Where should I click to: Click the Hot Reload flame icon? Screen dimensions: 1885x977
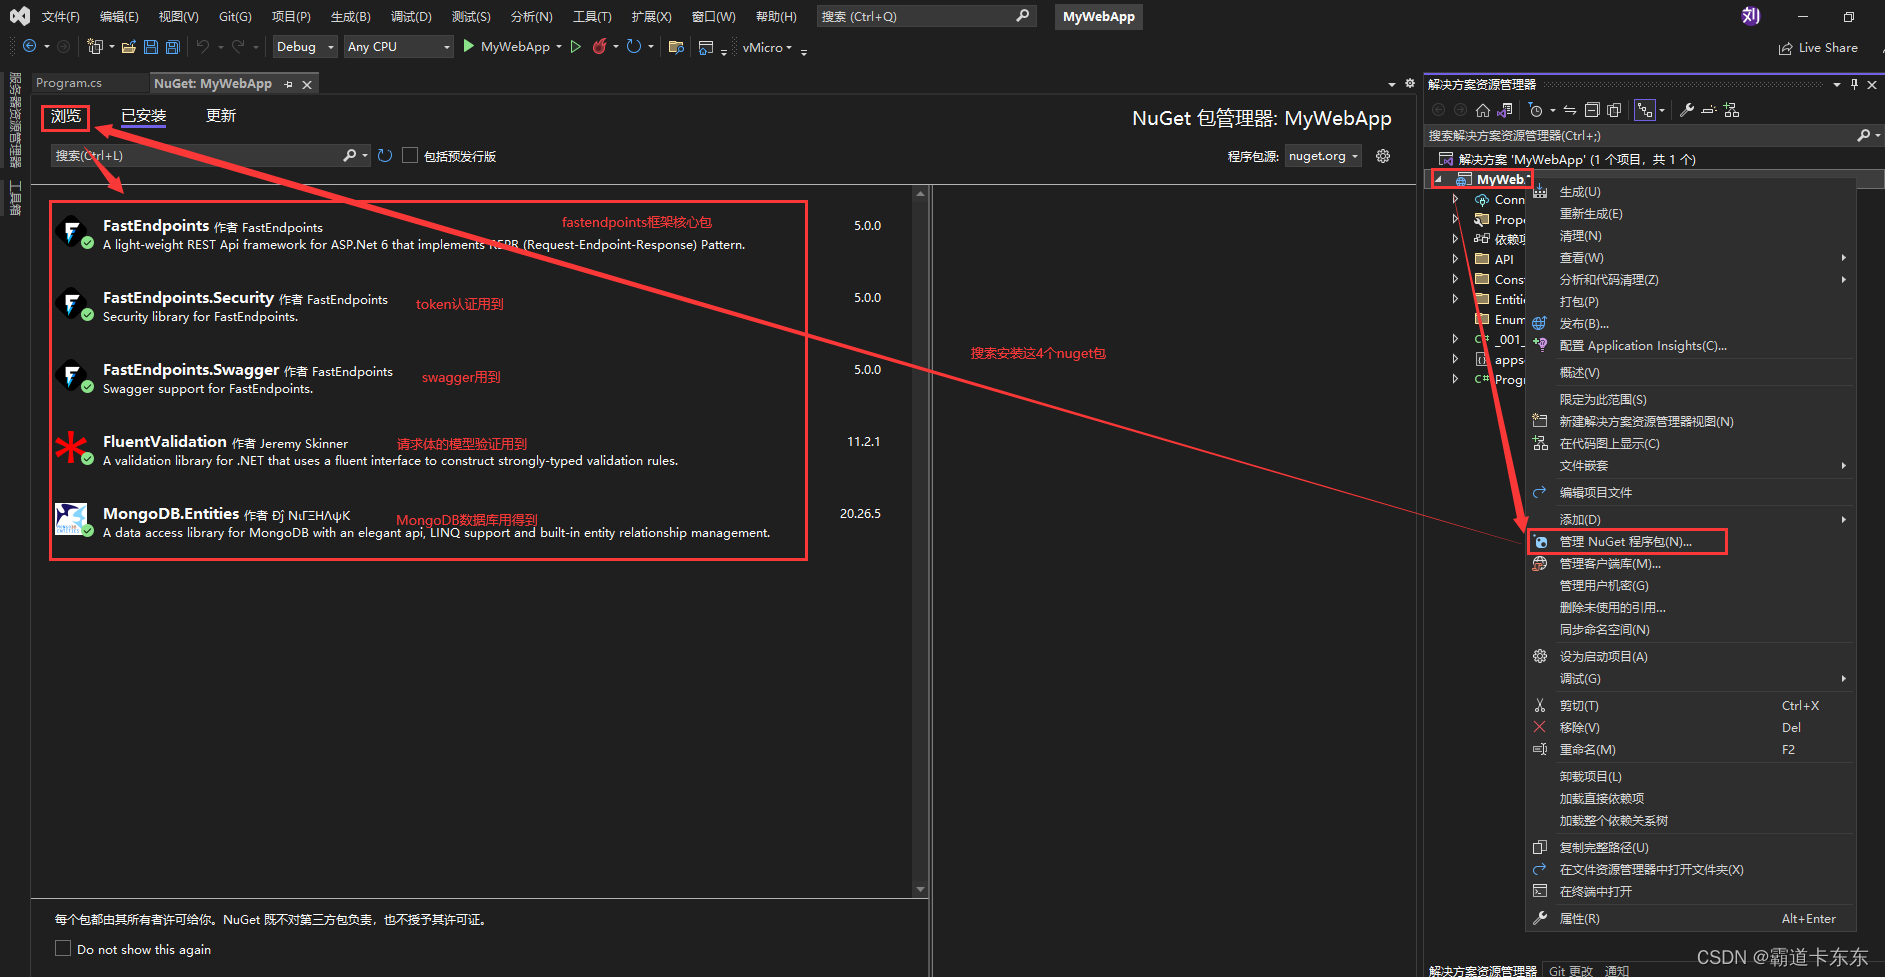click(x=599, y=47)
